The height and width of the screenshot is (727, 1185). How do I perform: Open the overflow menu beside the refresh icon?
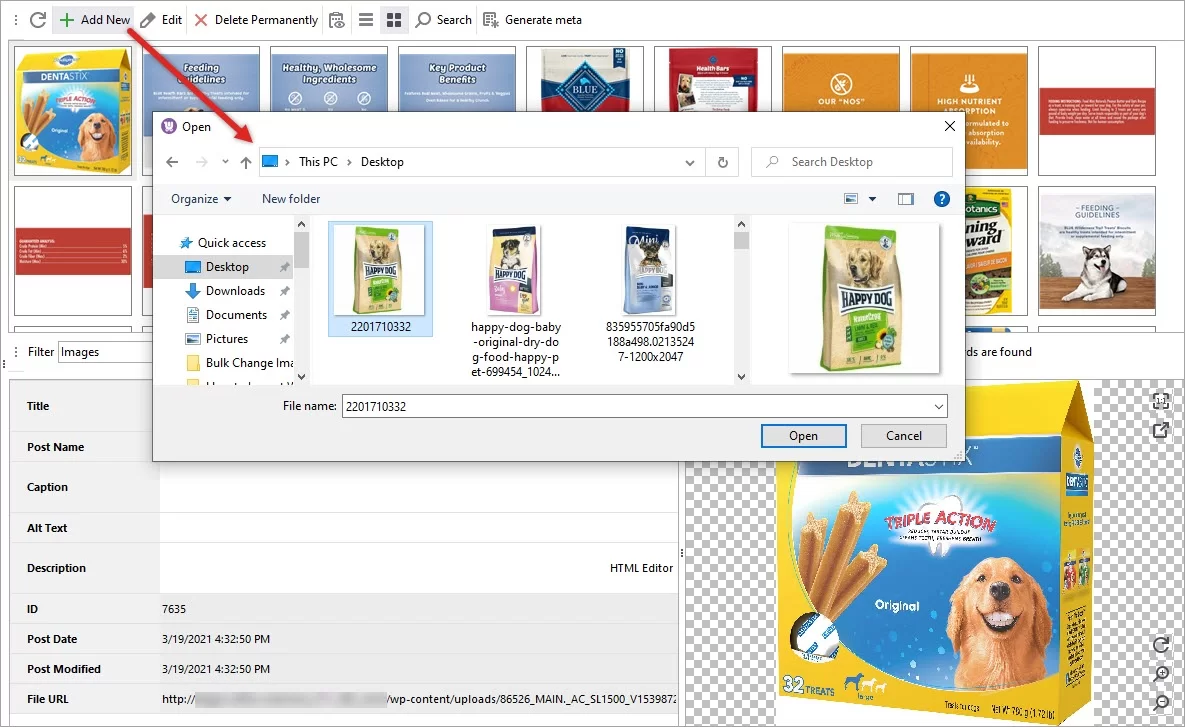point(14,19)
